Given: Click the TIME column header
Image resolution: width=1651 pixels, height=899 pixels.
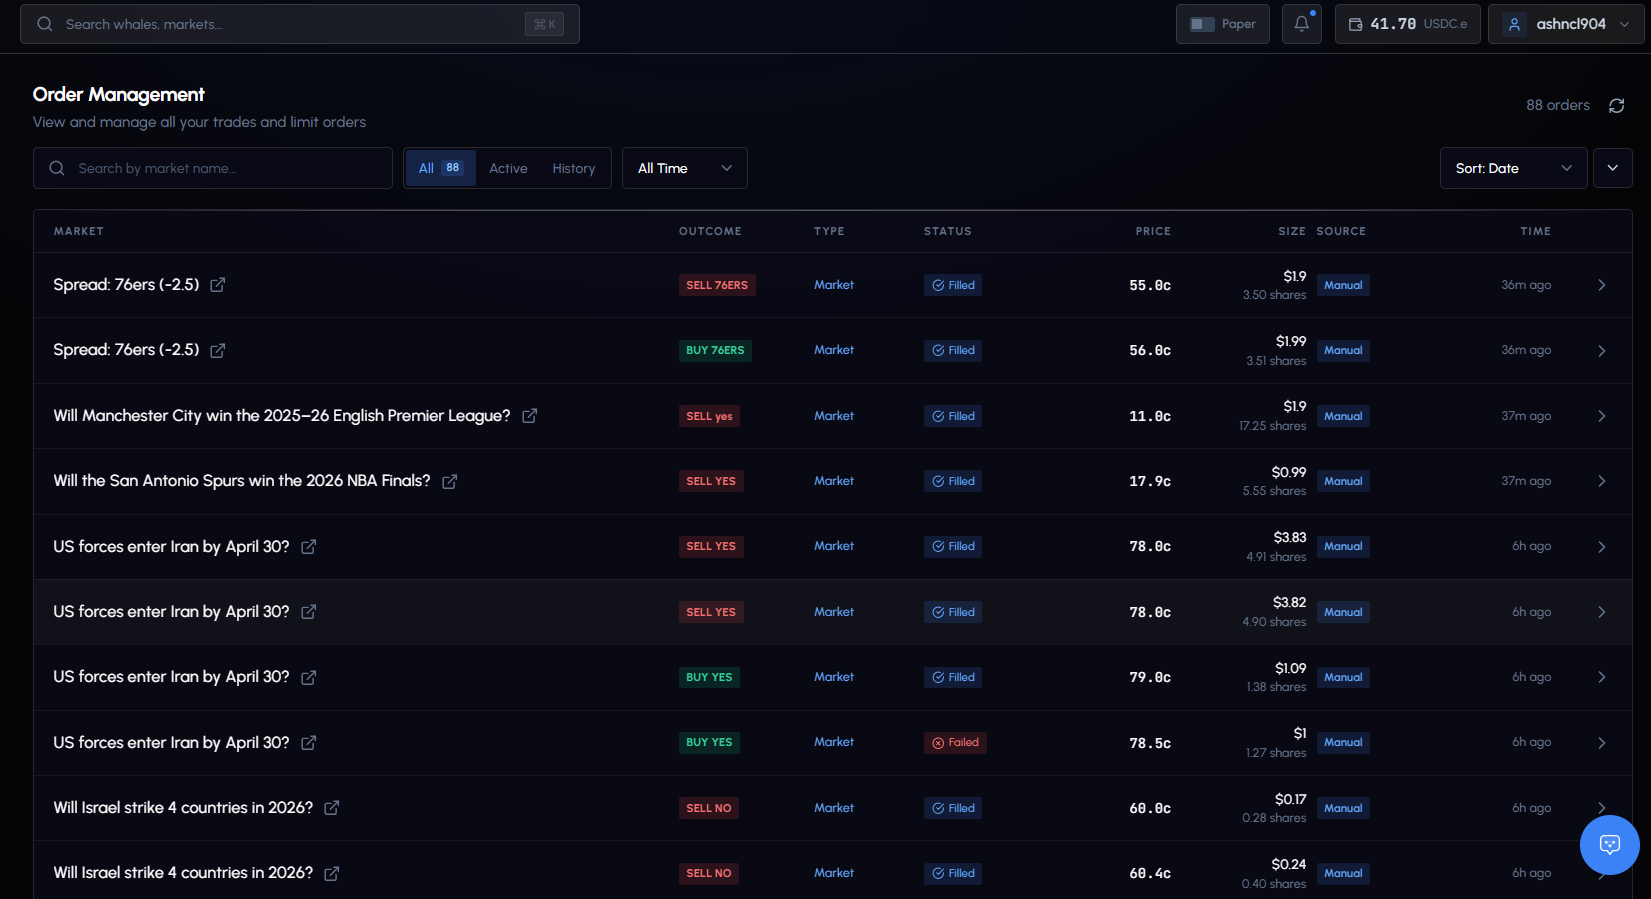Looking at the screenshot, I should point(1536,231).
